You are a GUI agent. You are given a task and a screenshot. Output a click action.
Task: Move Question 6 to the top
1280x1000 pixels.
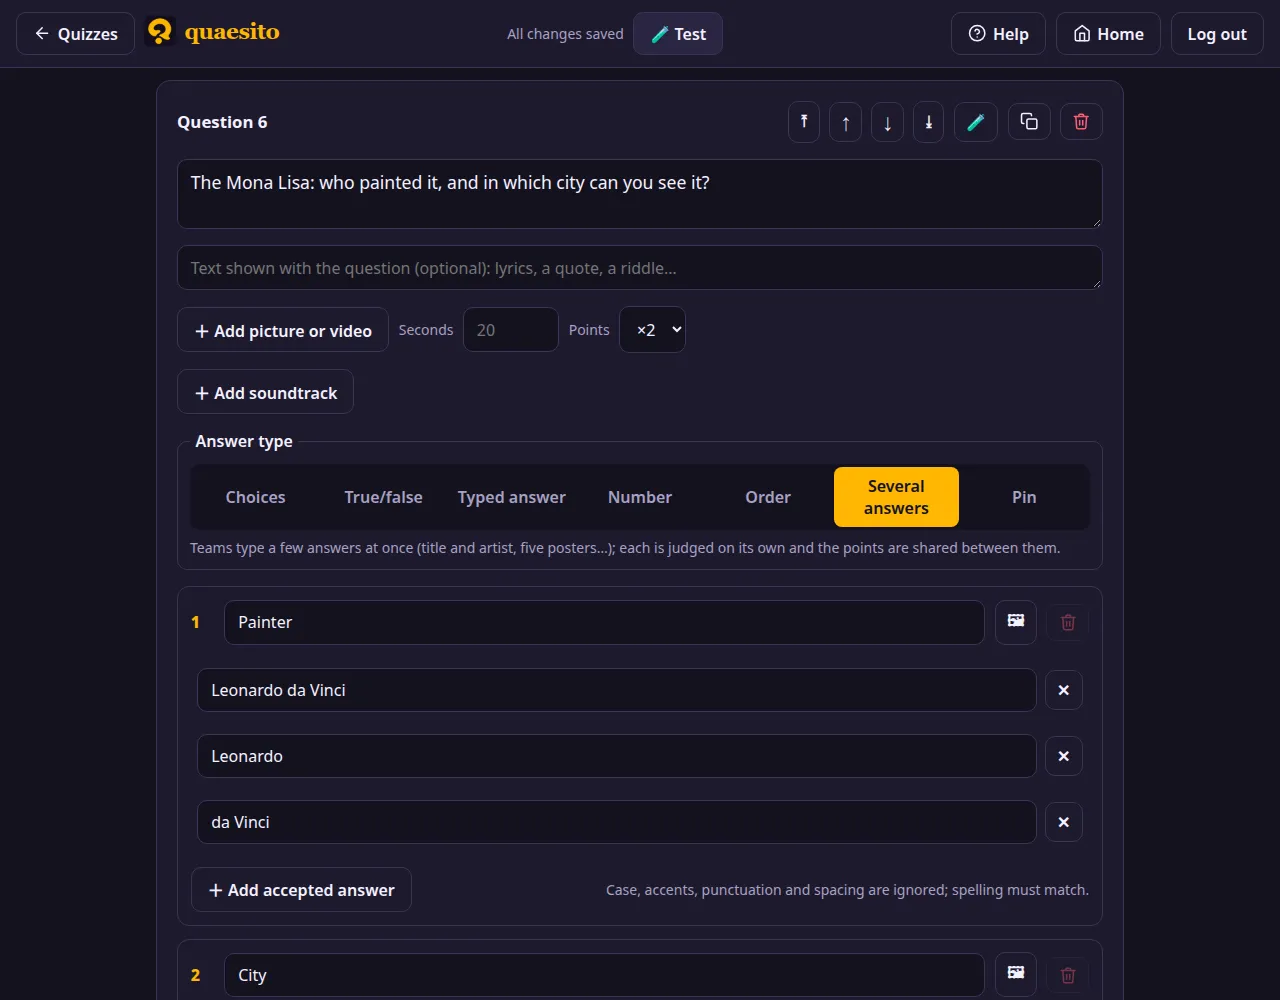tap(804, 122)
